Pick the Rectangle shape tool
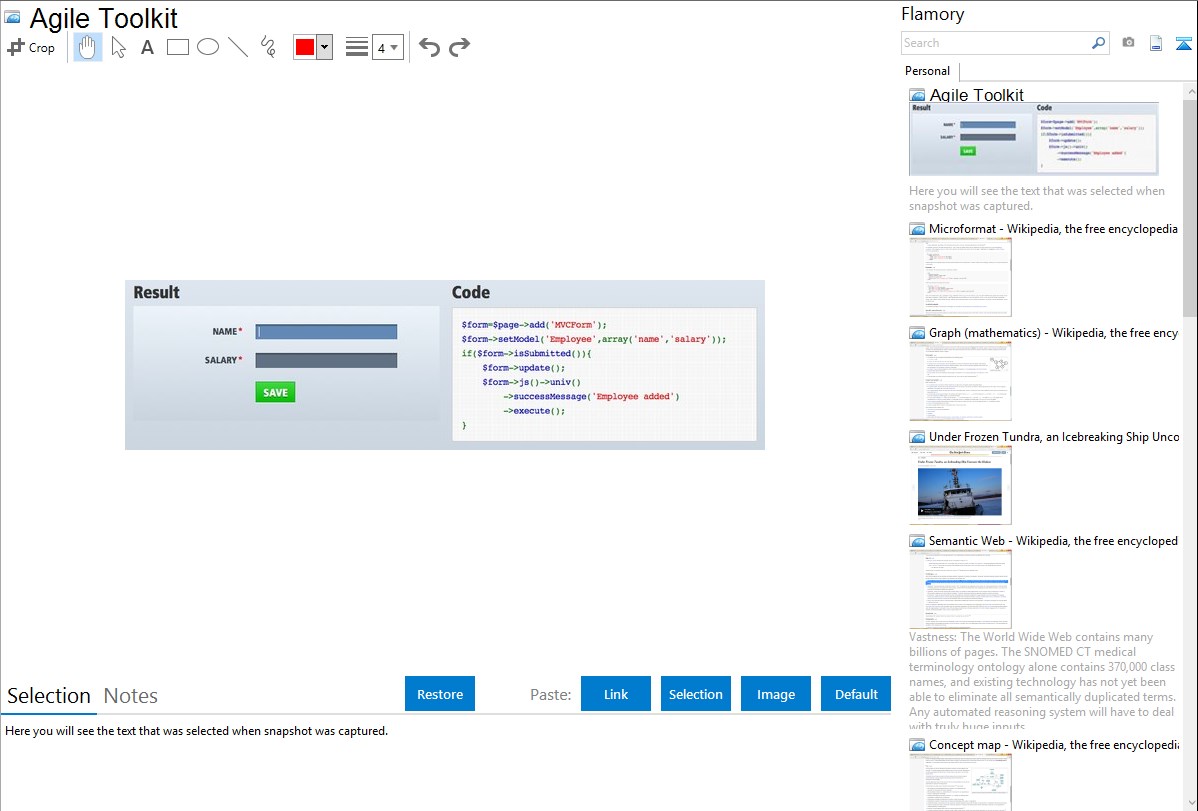Screen dimensions: 1198x811 [x=177, y=47]
